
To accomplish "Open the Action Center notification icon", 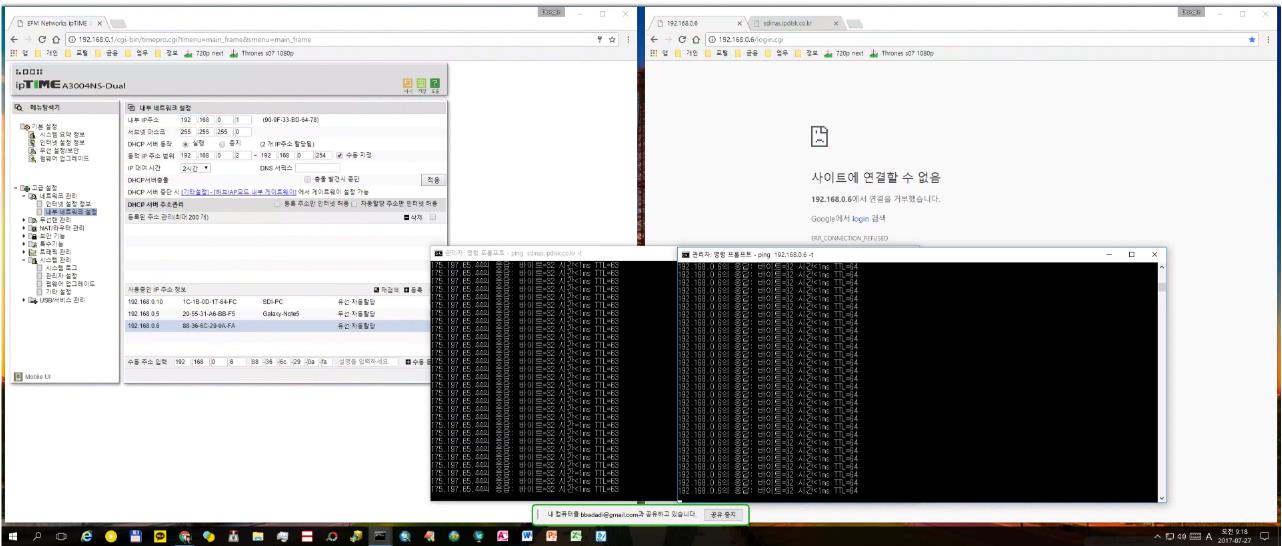I will (1266, 536).
